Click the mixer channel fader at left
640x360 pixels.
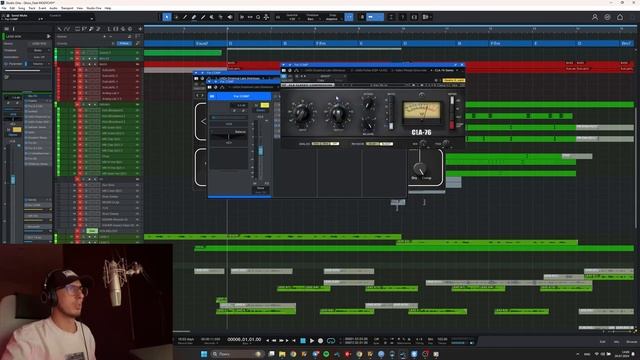point(13,180)
